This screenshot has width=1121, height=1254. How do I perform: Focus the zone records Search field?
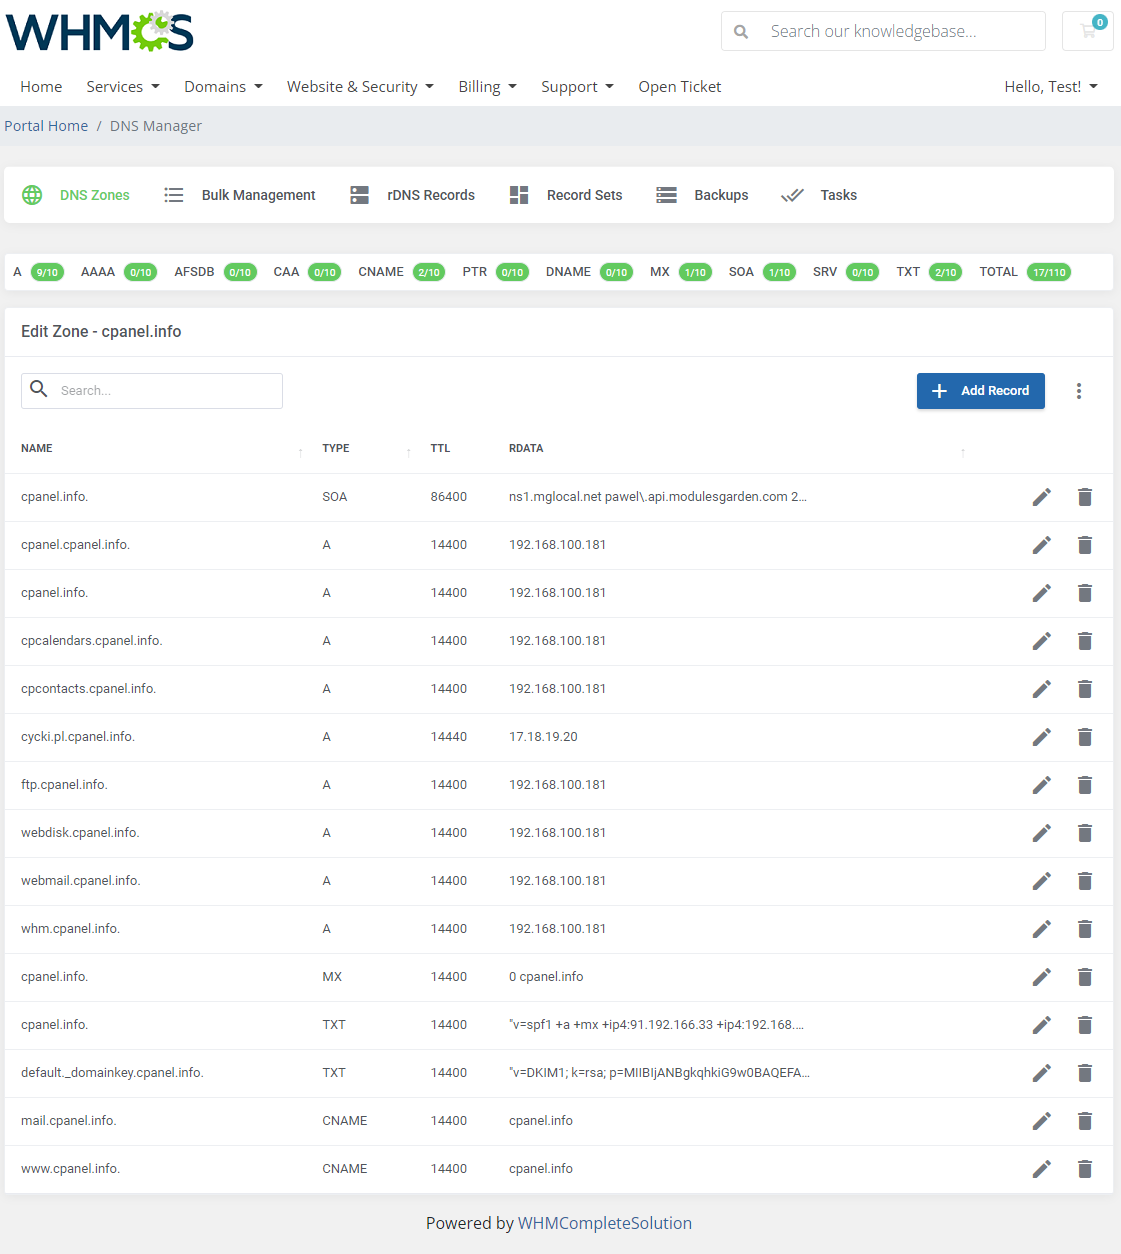click(152, 391)
